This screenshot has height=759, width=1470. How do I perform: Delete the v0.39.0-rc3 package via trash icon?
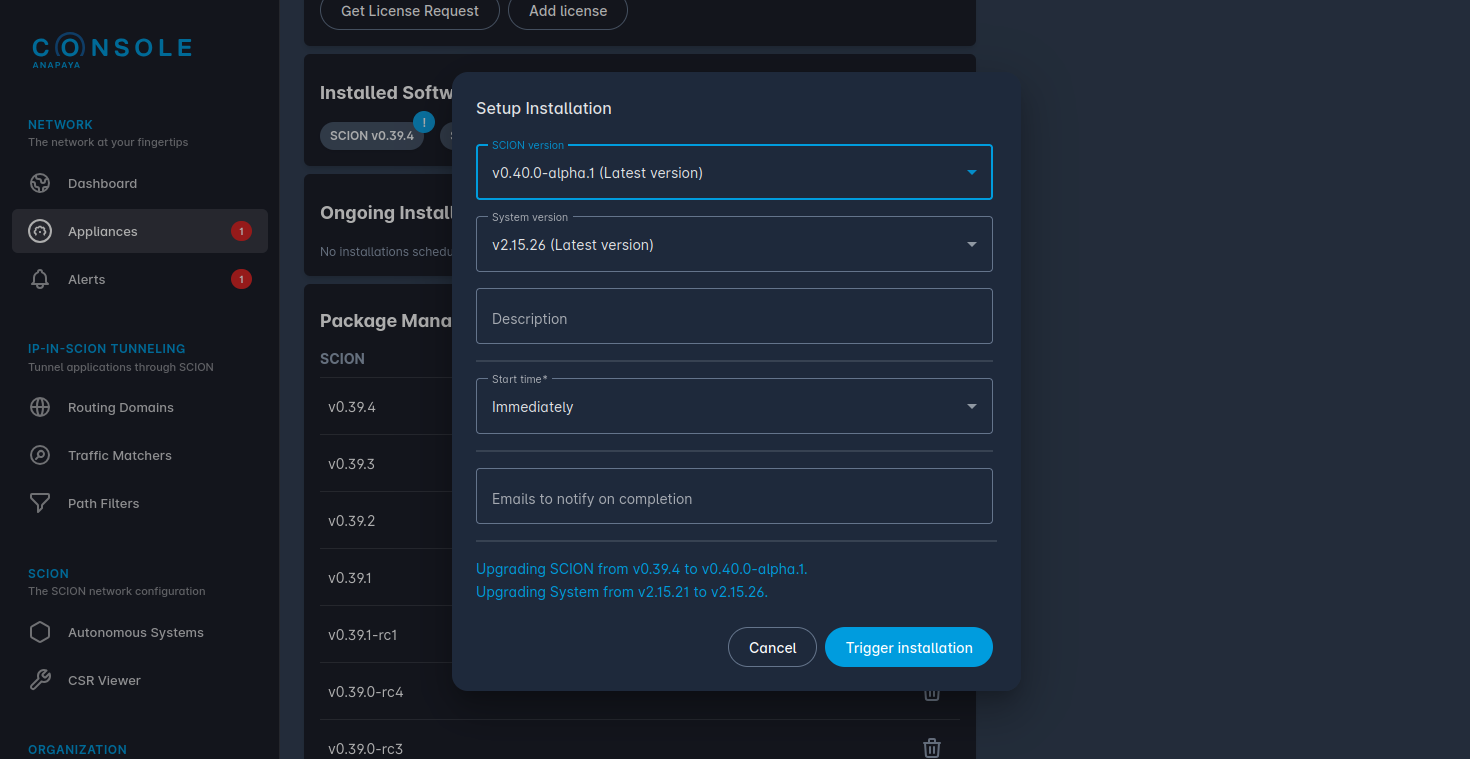coord(931,748)
